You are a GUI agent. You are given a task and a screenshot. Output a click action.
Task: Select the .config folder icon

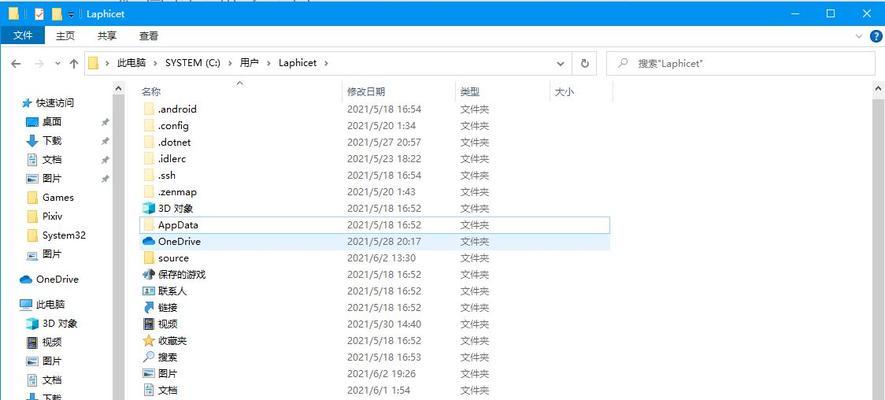[148, 125]
